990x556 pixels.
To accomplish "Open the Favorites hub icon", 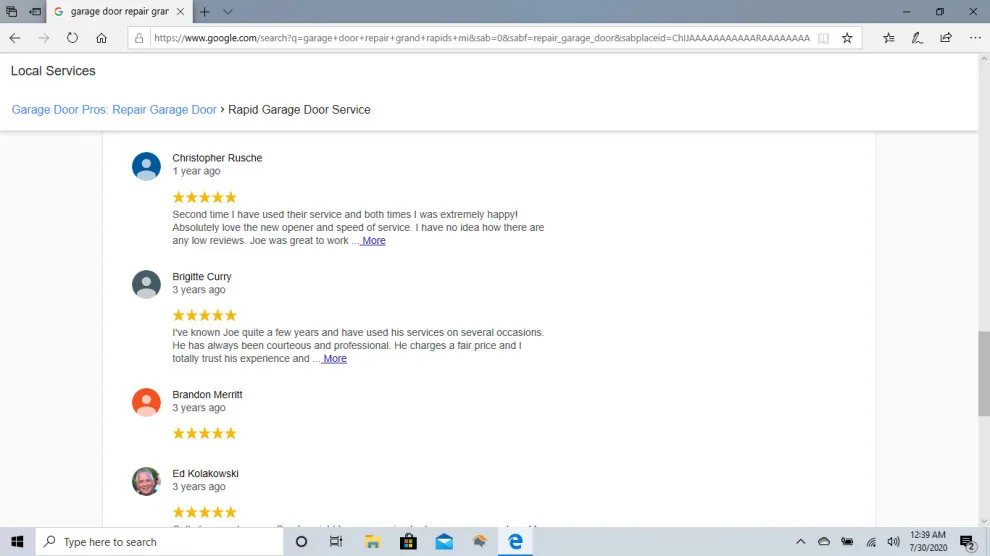I will pos(889,38).
